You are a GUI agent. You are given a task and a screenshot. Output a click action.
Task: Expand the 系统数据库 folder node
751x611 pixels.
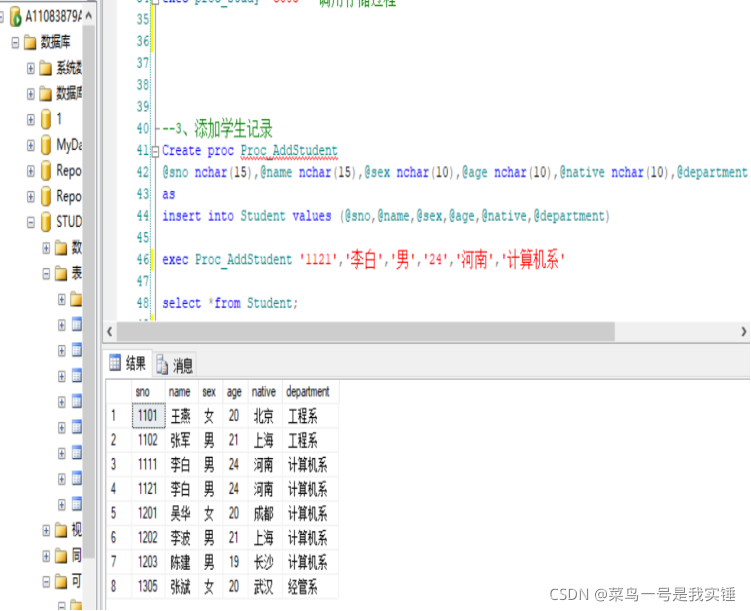tap(31, 68)
